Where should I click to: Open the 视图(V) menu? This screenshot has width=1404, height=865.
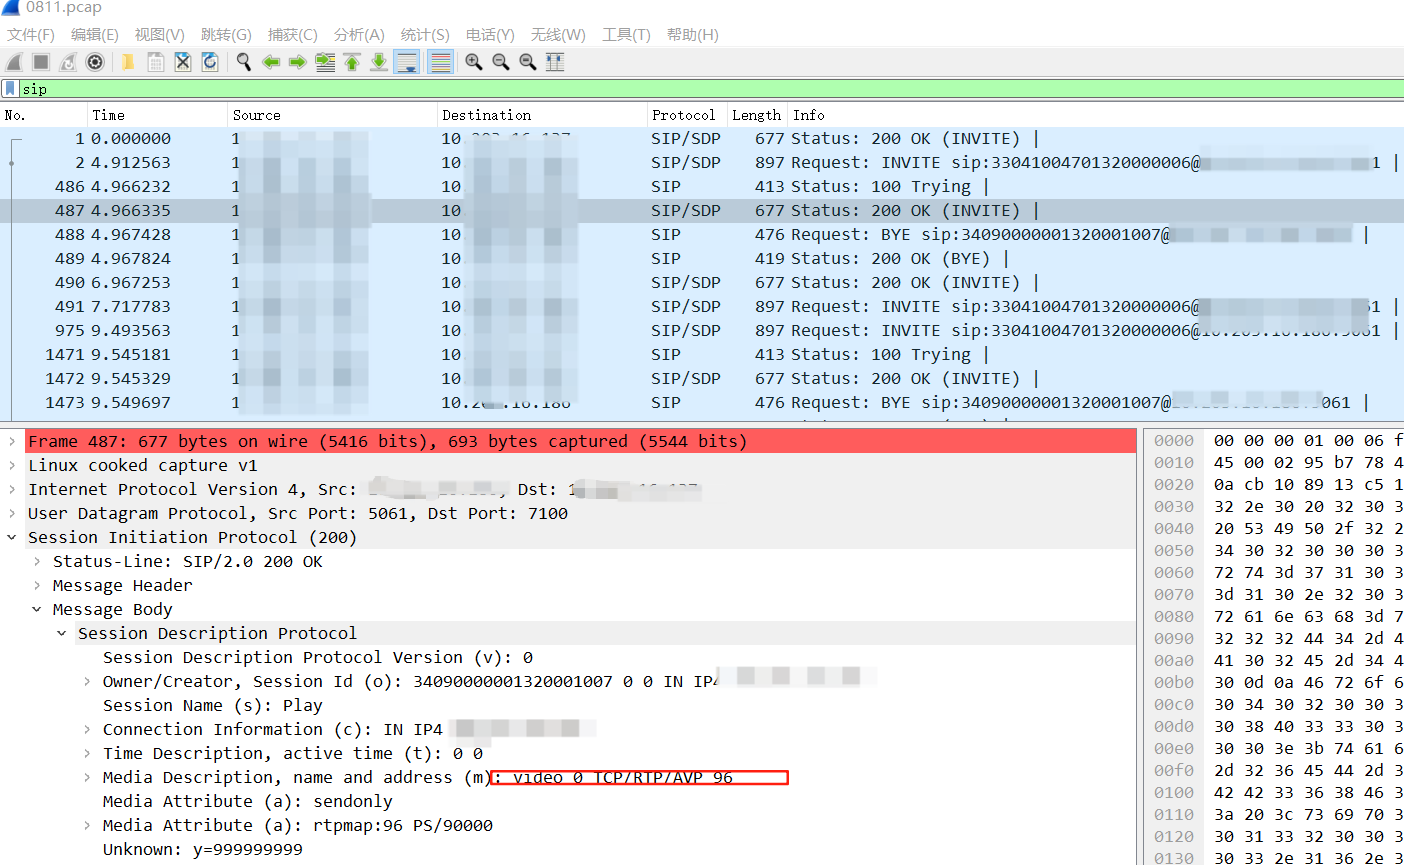(160, 35)
